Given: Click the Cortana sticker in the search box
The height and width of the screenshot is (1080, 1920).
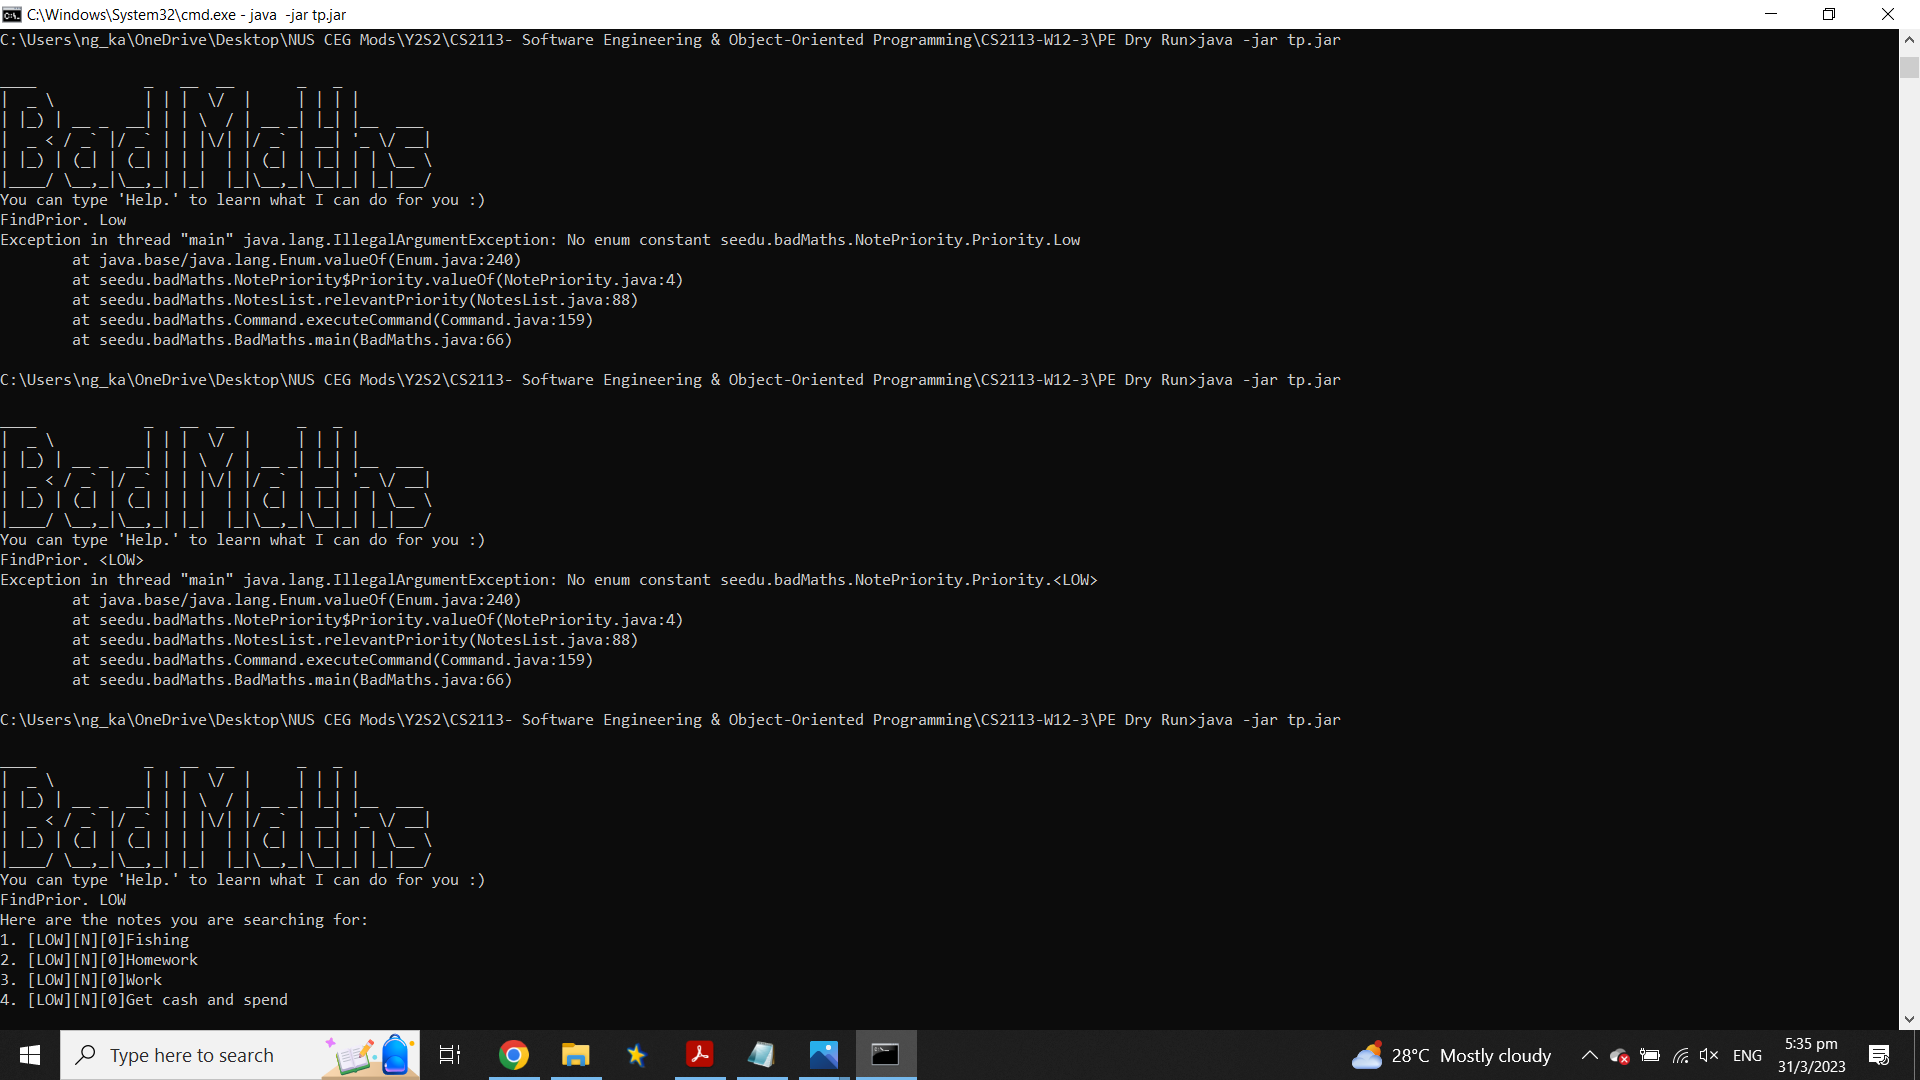Looking at the screenshot, I should pos(368,1055).
